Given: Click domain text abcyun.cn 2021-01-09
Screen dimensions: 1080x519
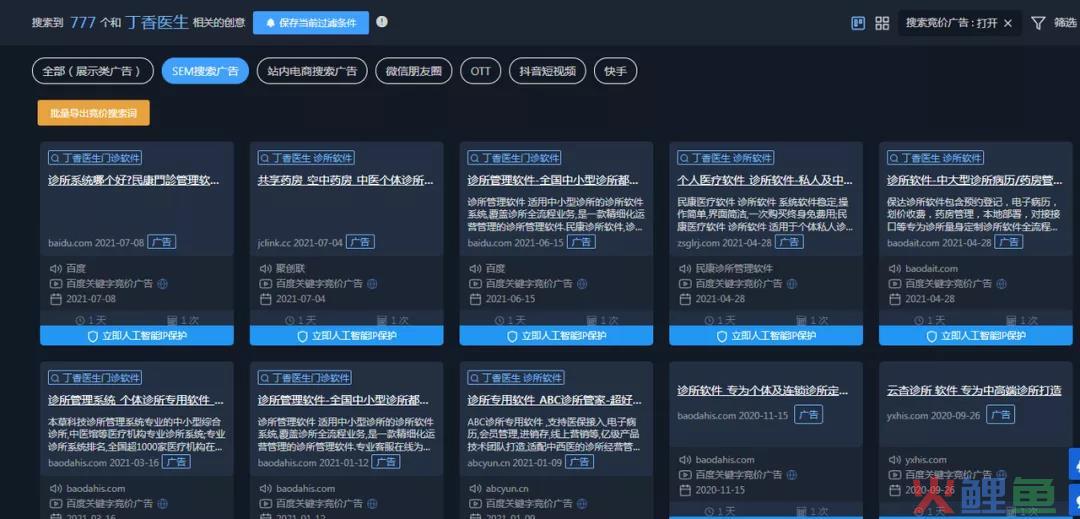Looking at the screenshot, I should (x=514, y=463).
